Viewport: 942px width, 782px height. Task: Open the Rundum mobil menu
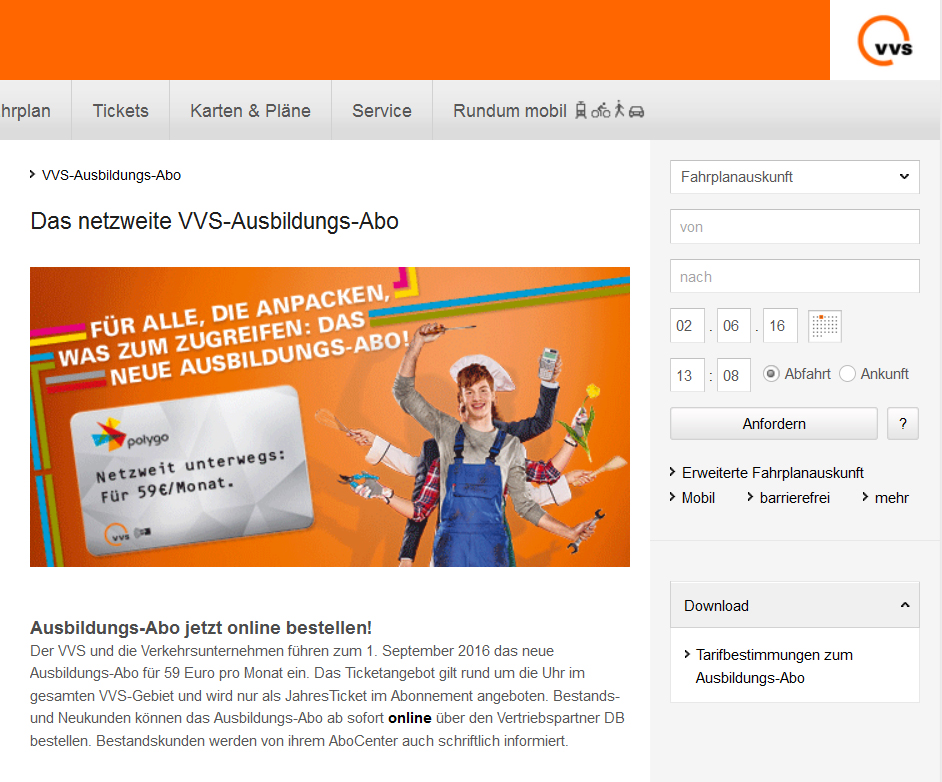(x=548, y=111)
